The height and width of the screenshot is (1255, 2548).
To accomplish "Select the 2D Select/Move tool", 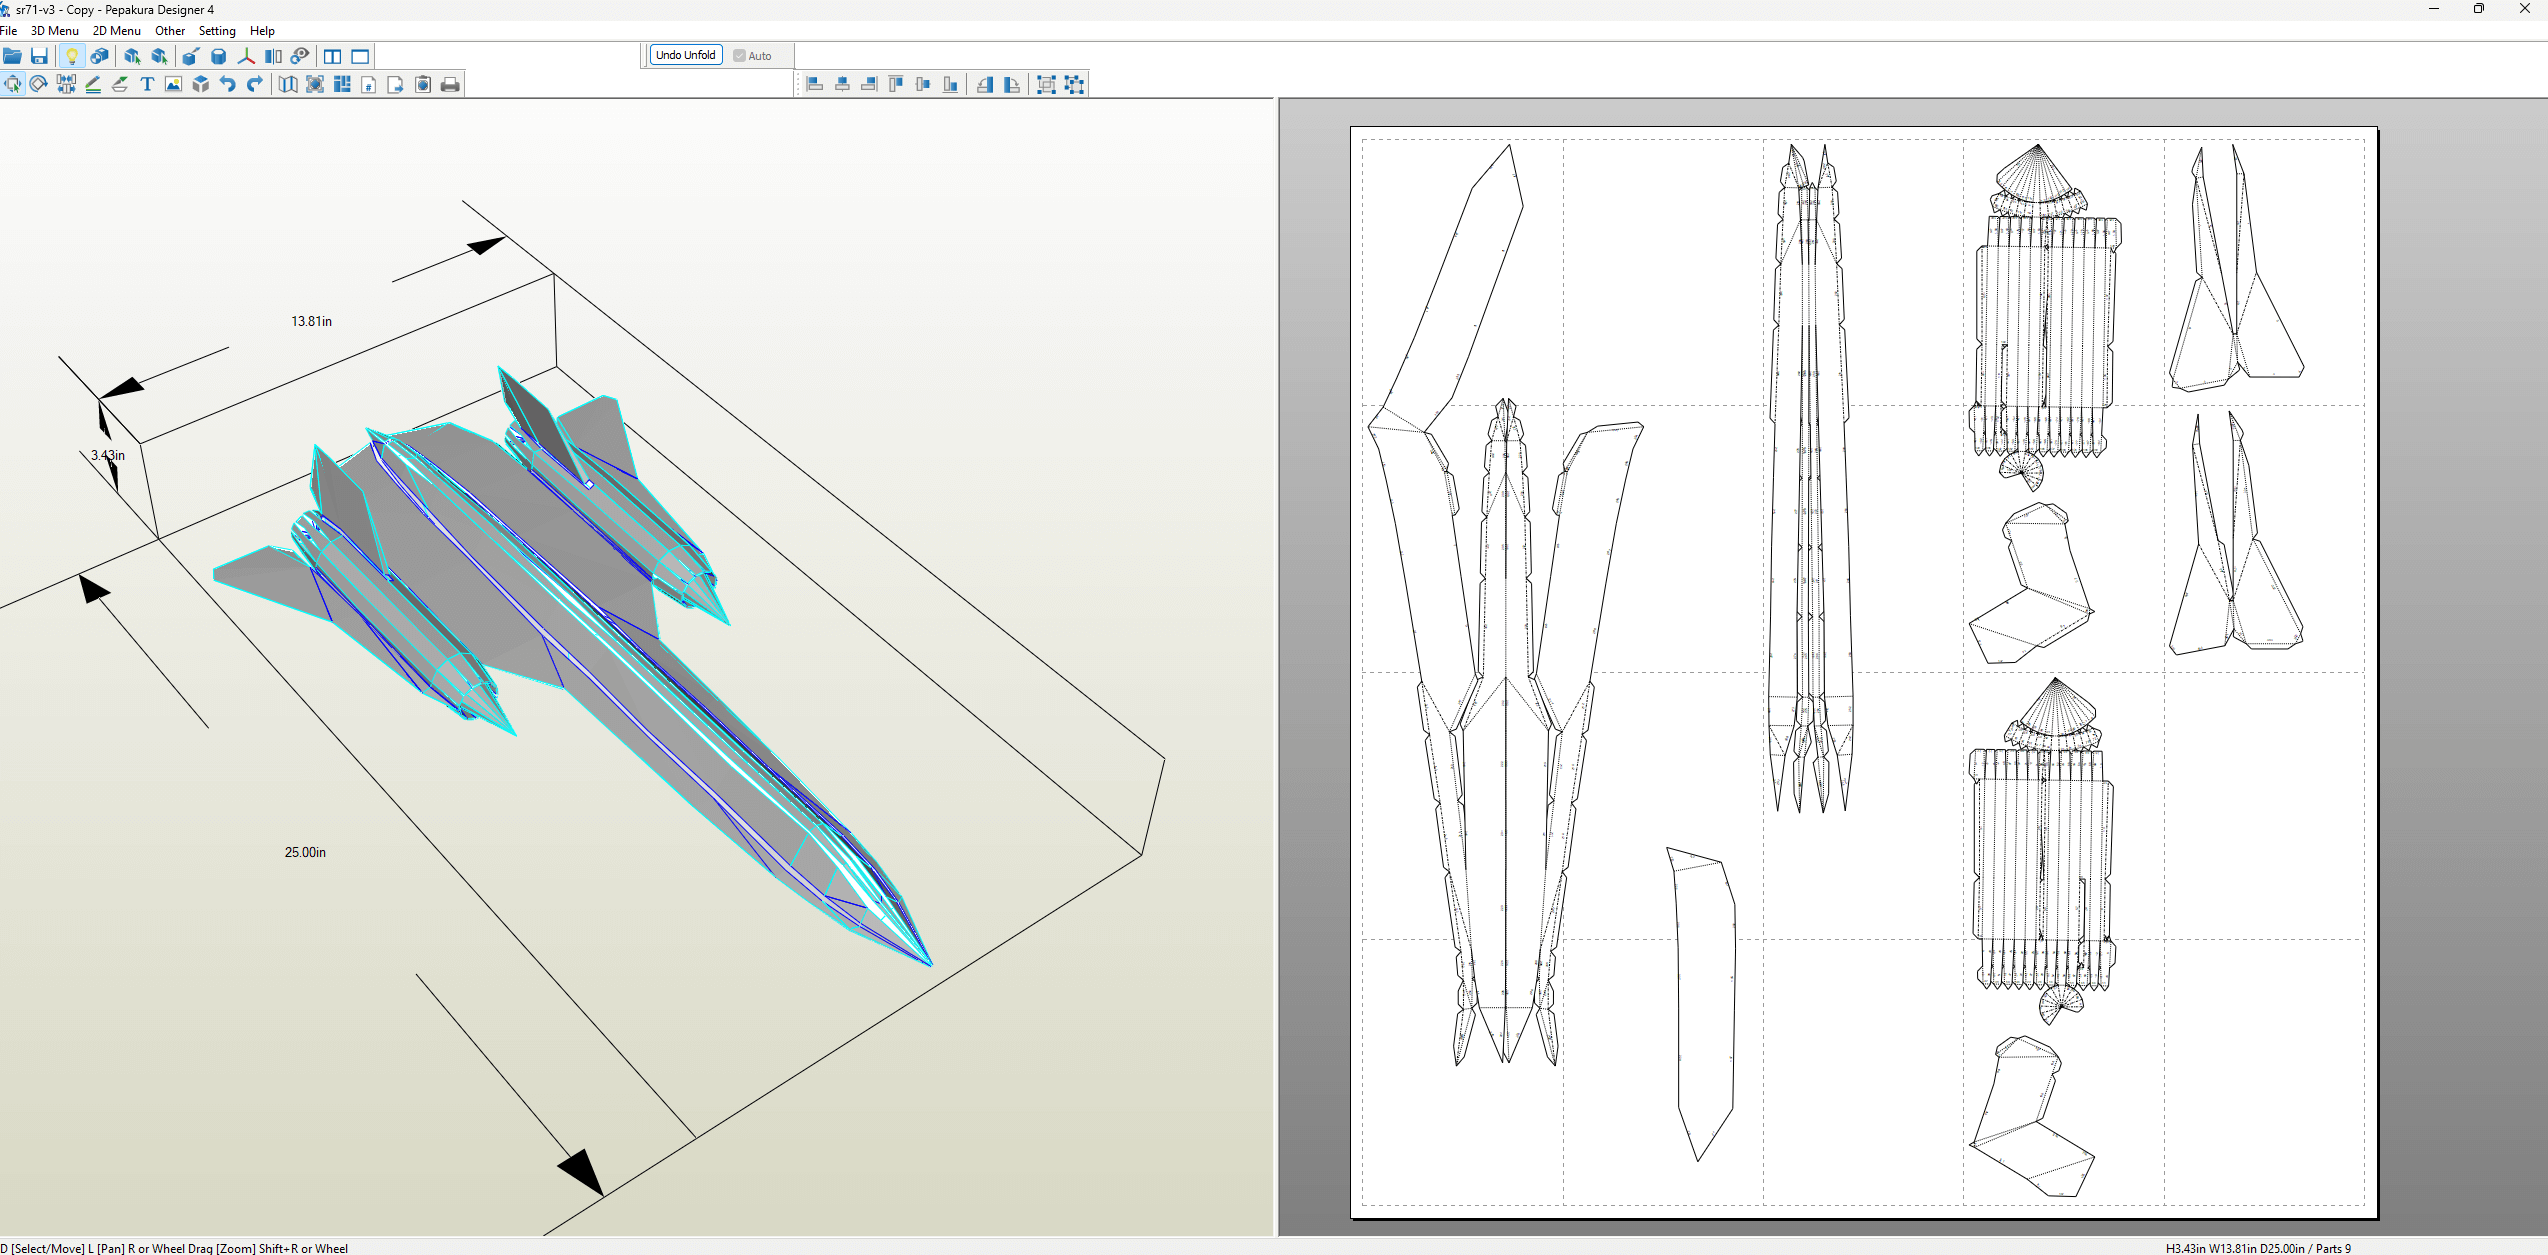I will click(13, 84).
